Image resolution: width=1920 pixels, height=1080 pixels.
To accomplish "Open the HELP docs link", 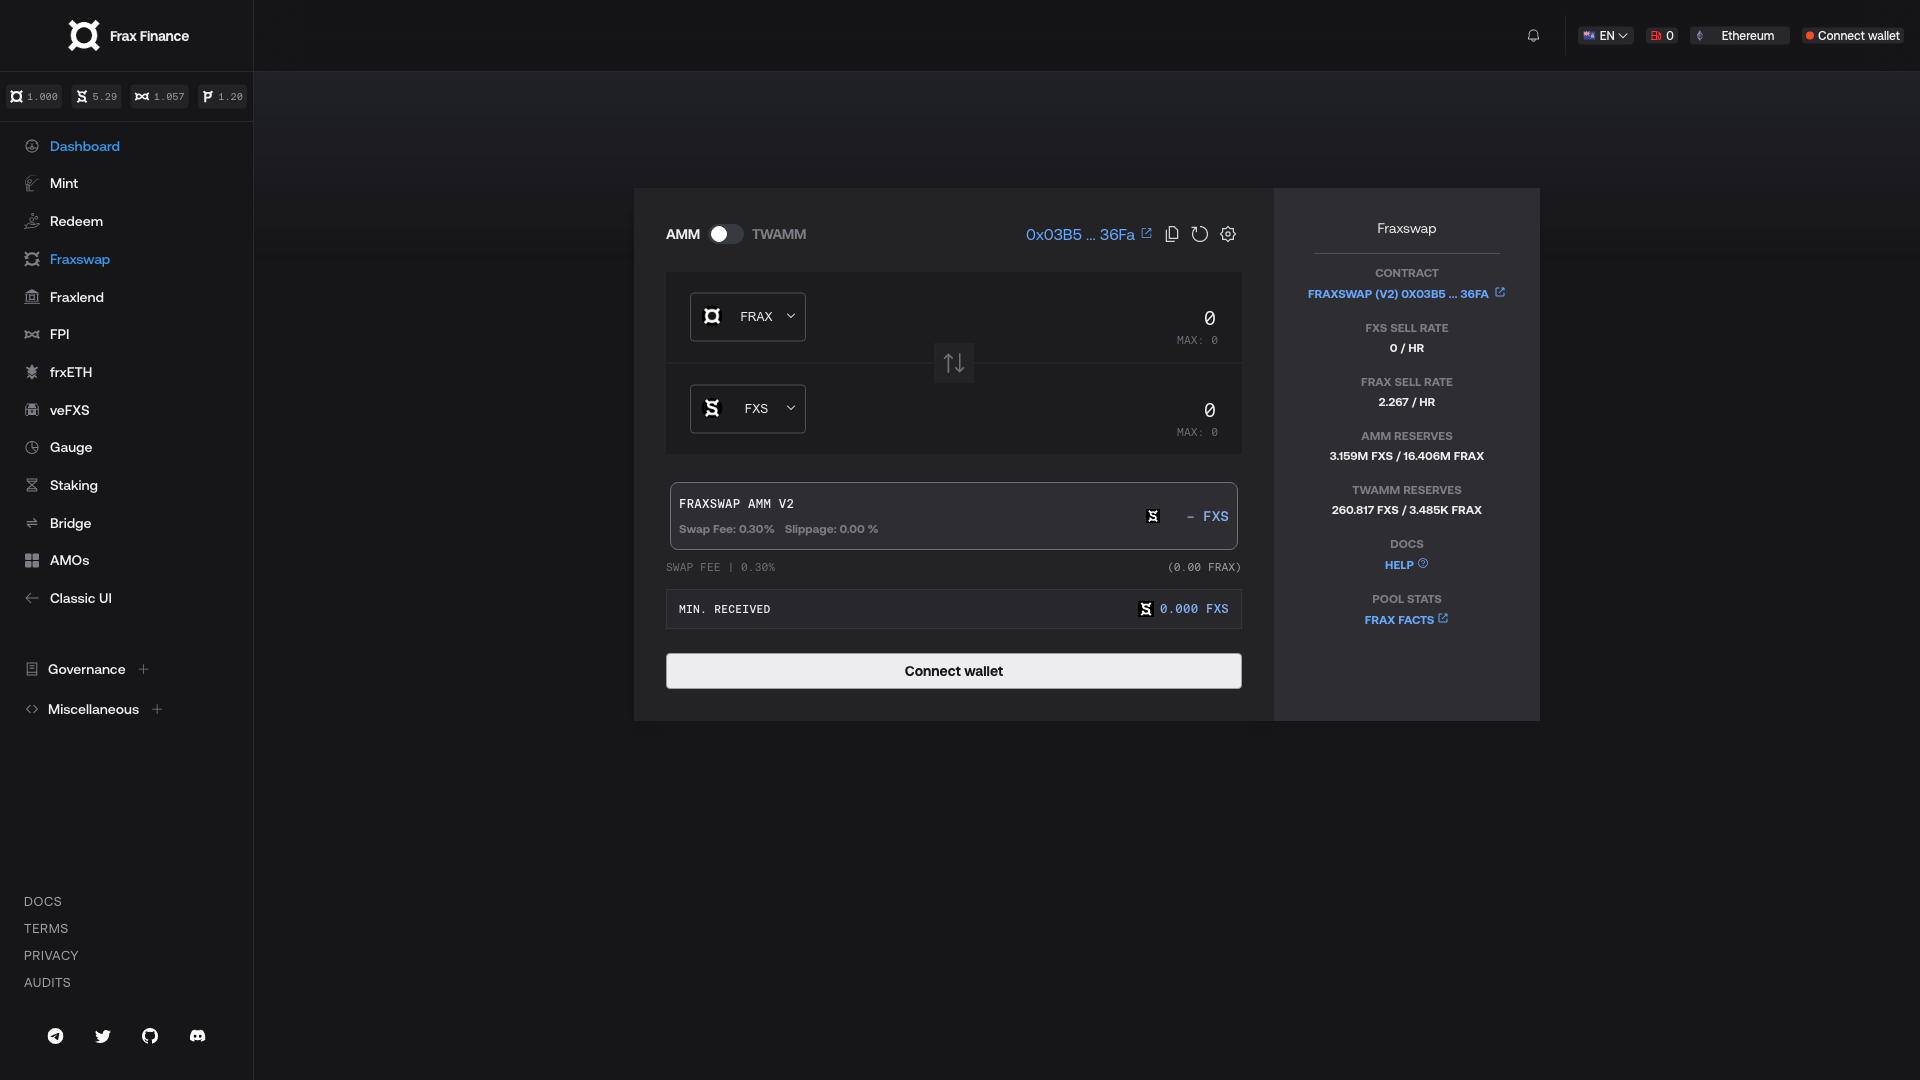I will (x=1406, y=565).
